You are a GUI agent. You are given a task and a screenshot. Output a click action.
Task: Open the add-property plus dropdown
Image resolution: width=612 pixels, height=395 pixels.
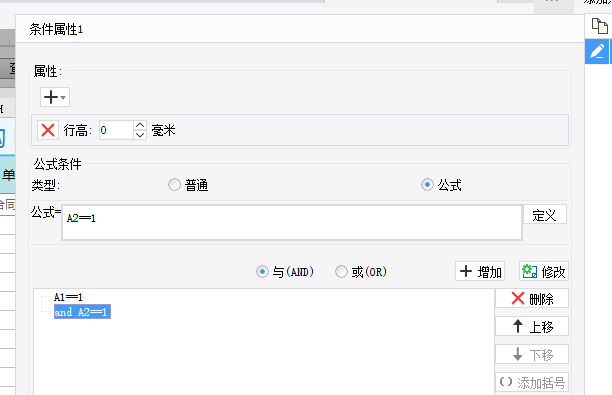(x=55, y=97)
